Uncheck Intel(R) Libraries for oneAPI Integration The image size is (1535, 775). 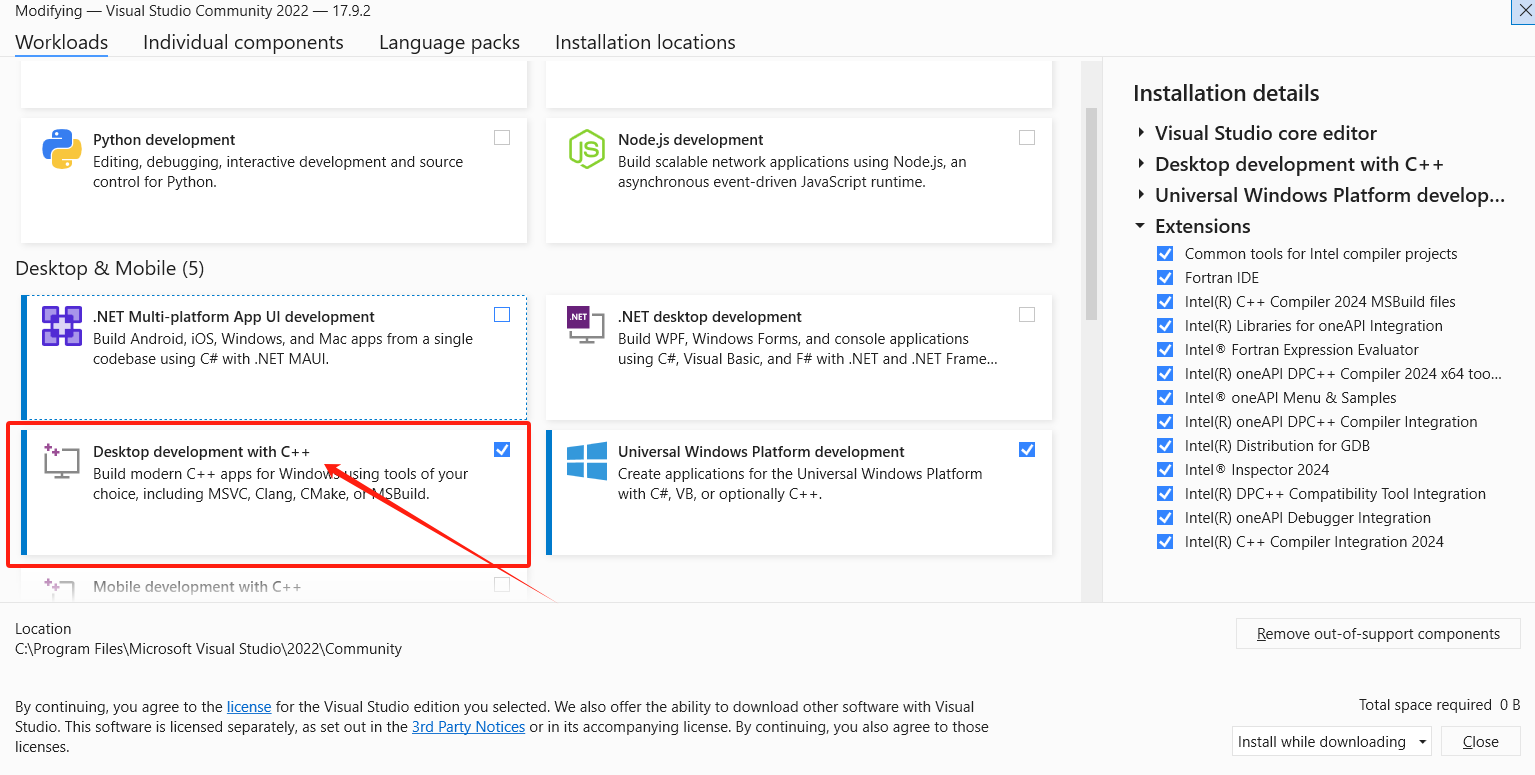pyautogui.click(x=1165, y=326)
